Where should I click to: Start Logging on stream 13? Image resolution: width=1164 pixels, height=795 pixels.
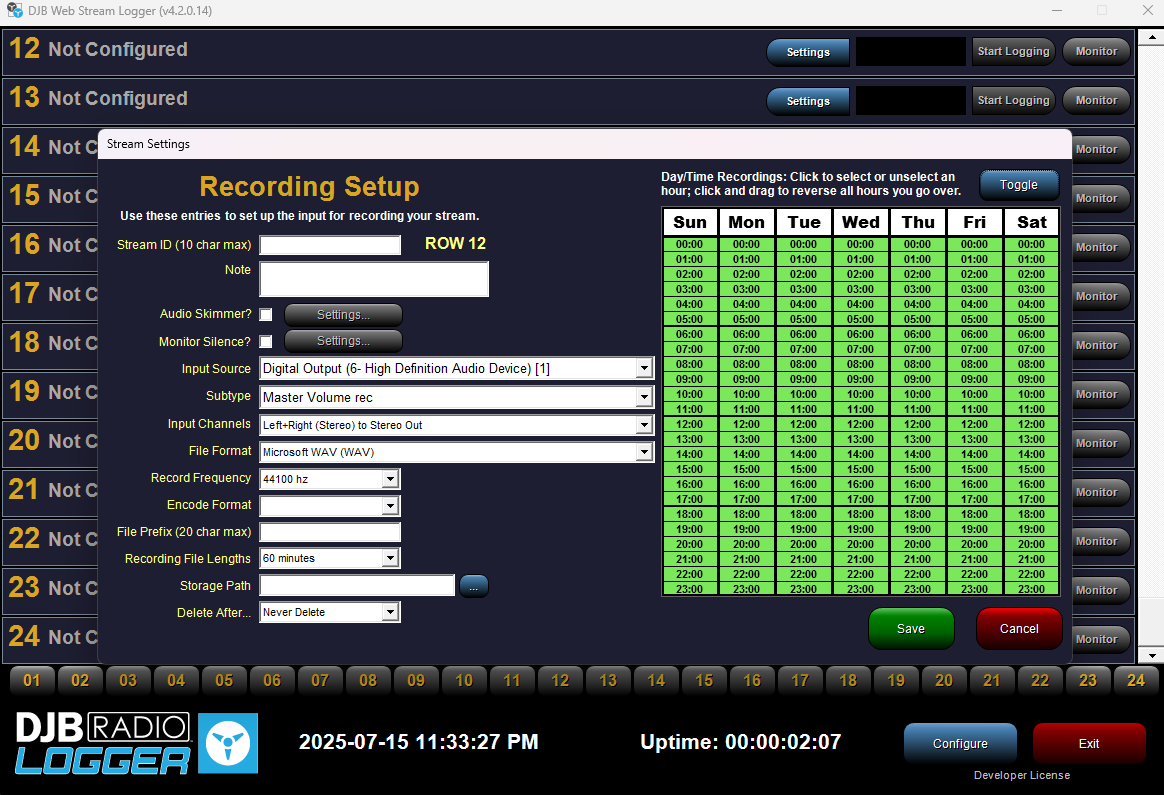(x=1013, y=100)
